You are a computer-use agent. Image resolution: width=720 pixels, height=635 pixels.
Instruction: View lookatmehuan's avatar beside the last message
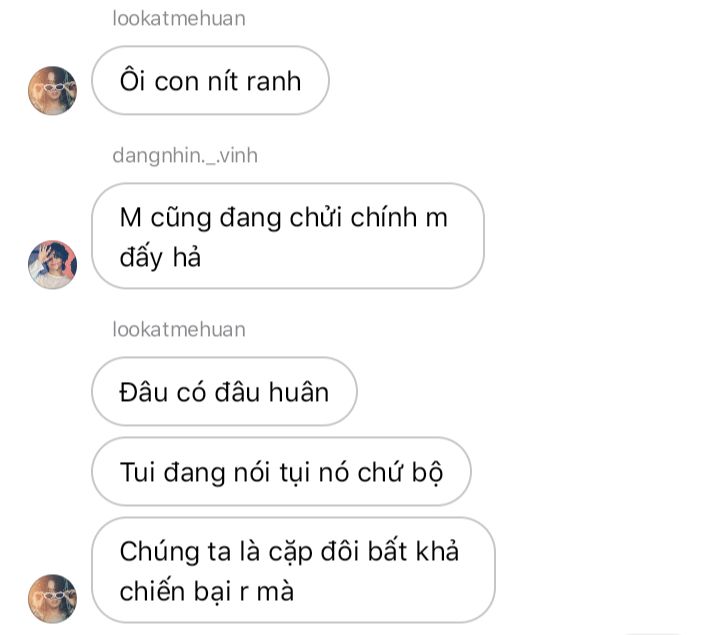[52, 598]
